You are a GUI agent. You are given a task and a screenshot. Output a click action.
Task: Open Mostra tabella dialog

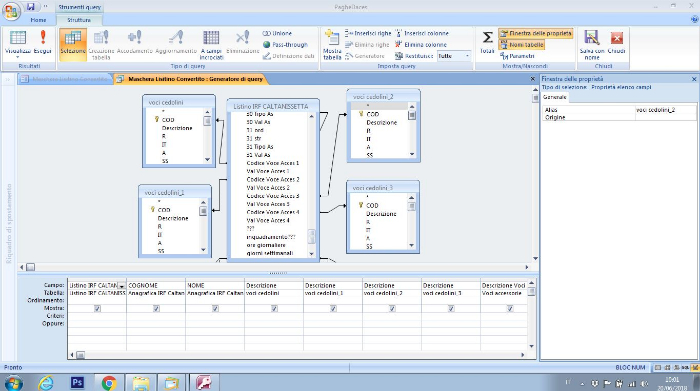pyautogui.click(x=332, y=45)
